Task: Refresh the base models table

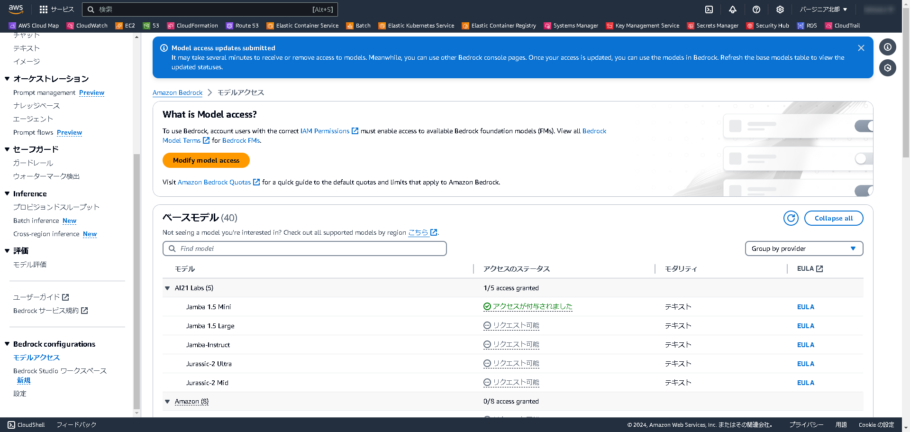Action: [x=790, y=218]
